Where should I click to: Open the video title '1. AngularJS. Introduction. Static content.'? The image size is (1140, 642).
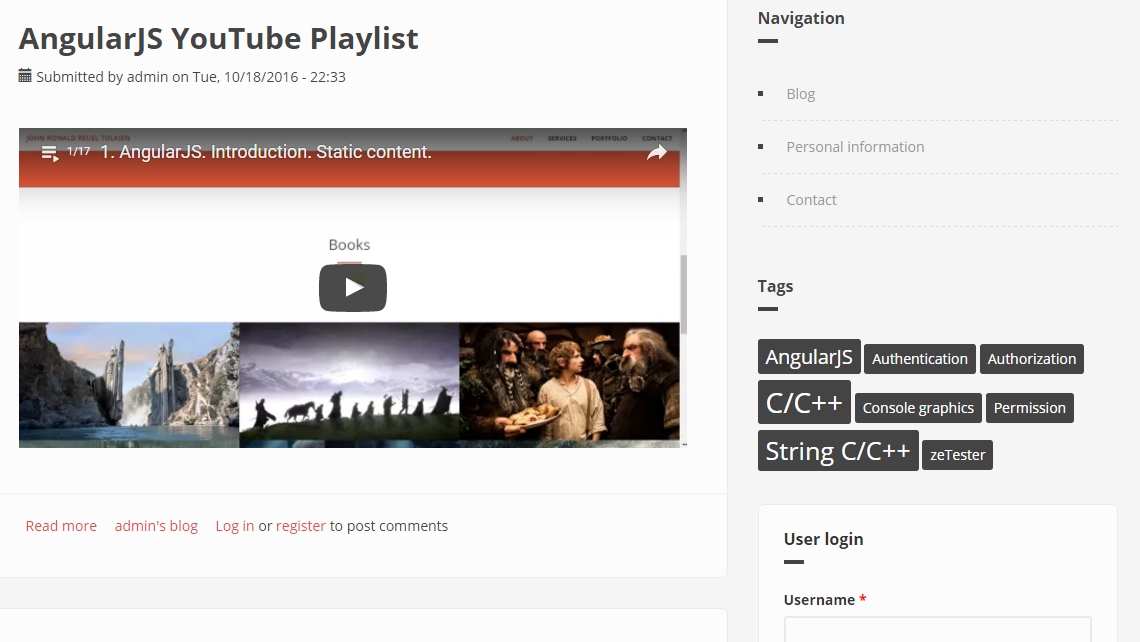[266, 152]
